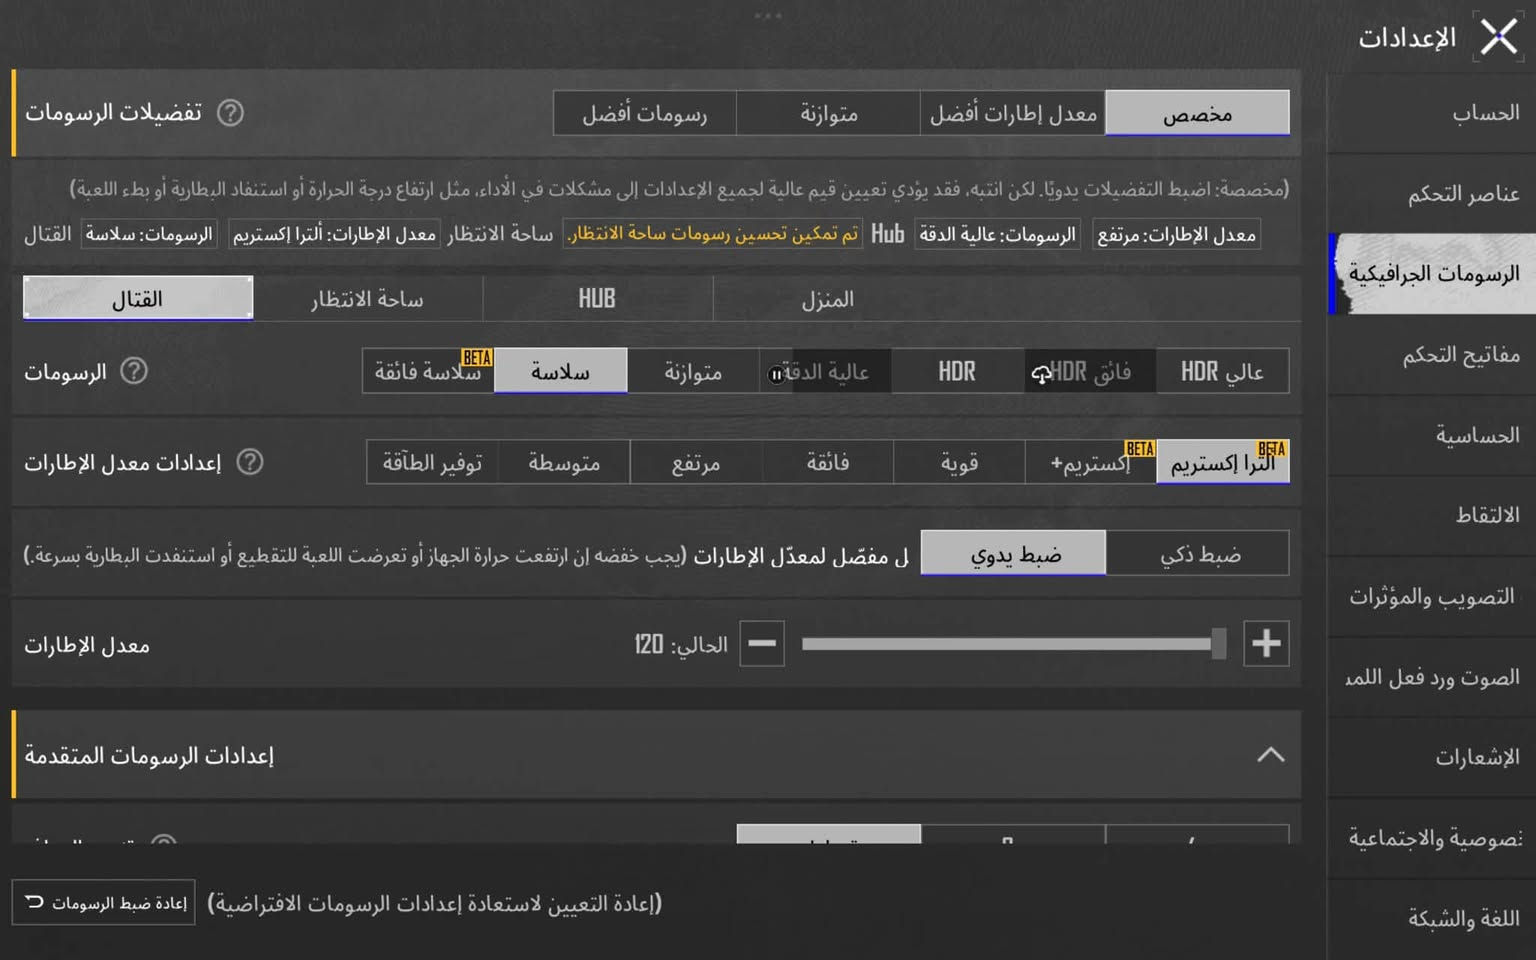The height and width of the screenshot is (960, 1536).
Task: Open الإشعارات settings section
Action: (1432, 757)
